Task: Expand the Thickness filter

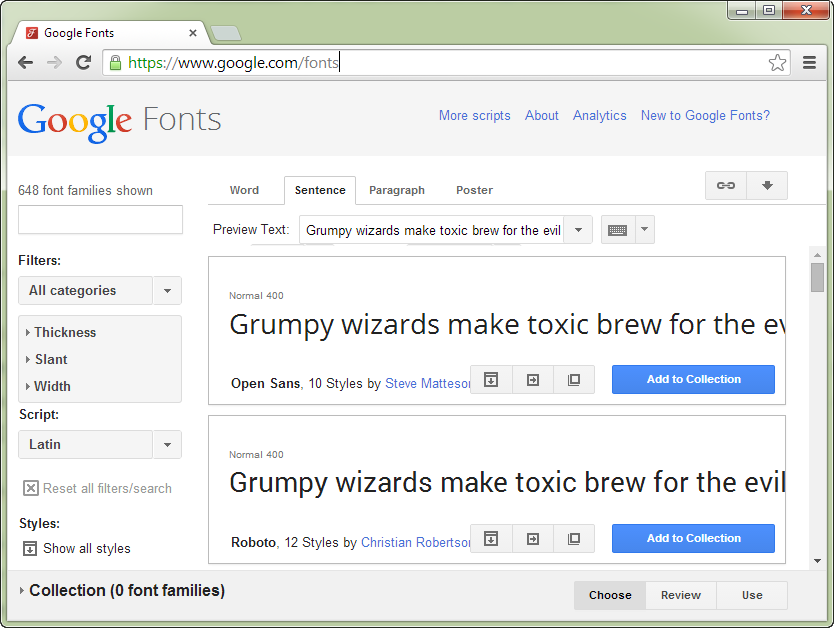Action: coord(61,332)
